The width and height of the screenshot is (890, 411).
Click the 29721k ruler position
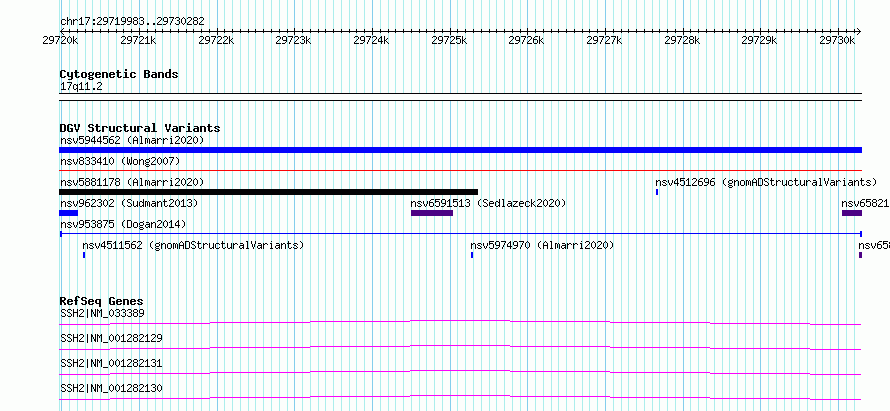(138, 40)
